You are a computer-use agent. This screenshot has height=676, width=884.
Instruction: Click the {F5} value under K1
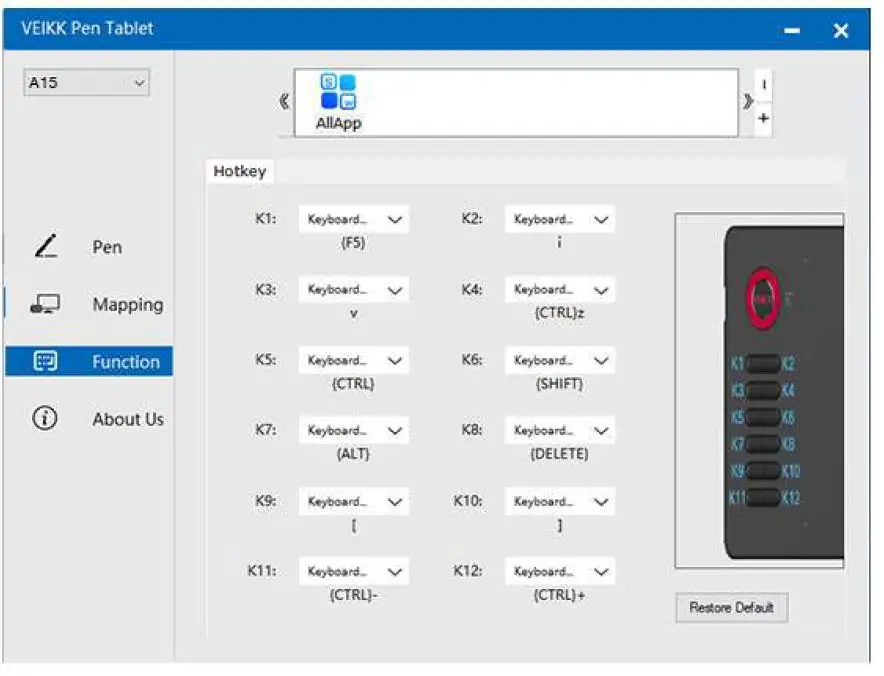pyautogui.click(x=353, y=243)
